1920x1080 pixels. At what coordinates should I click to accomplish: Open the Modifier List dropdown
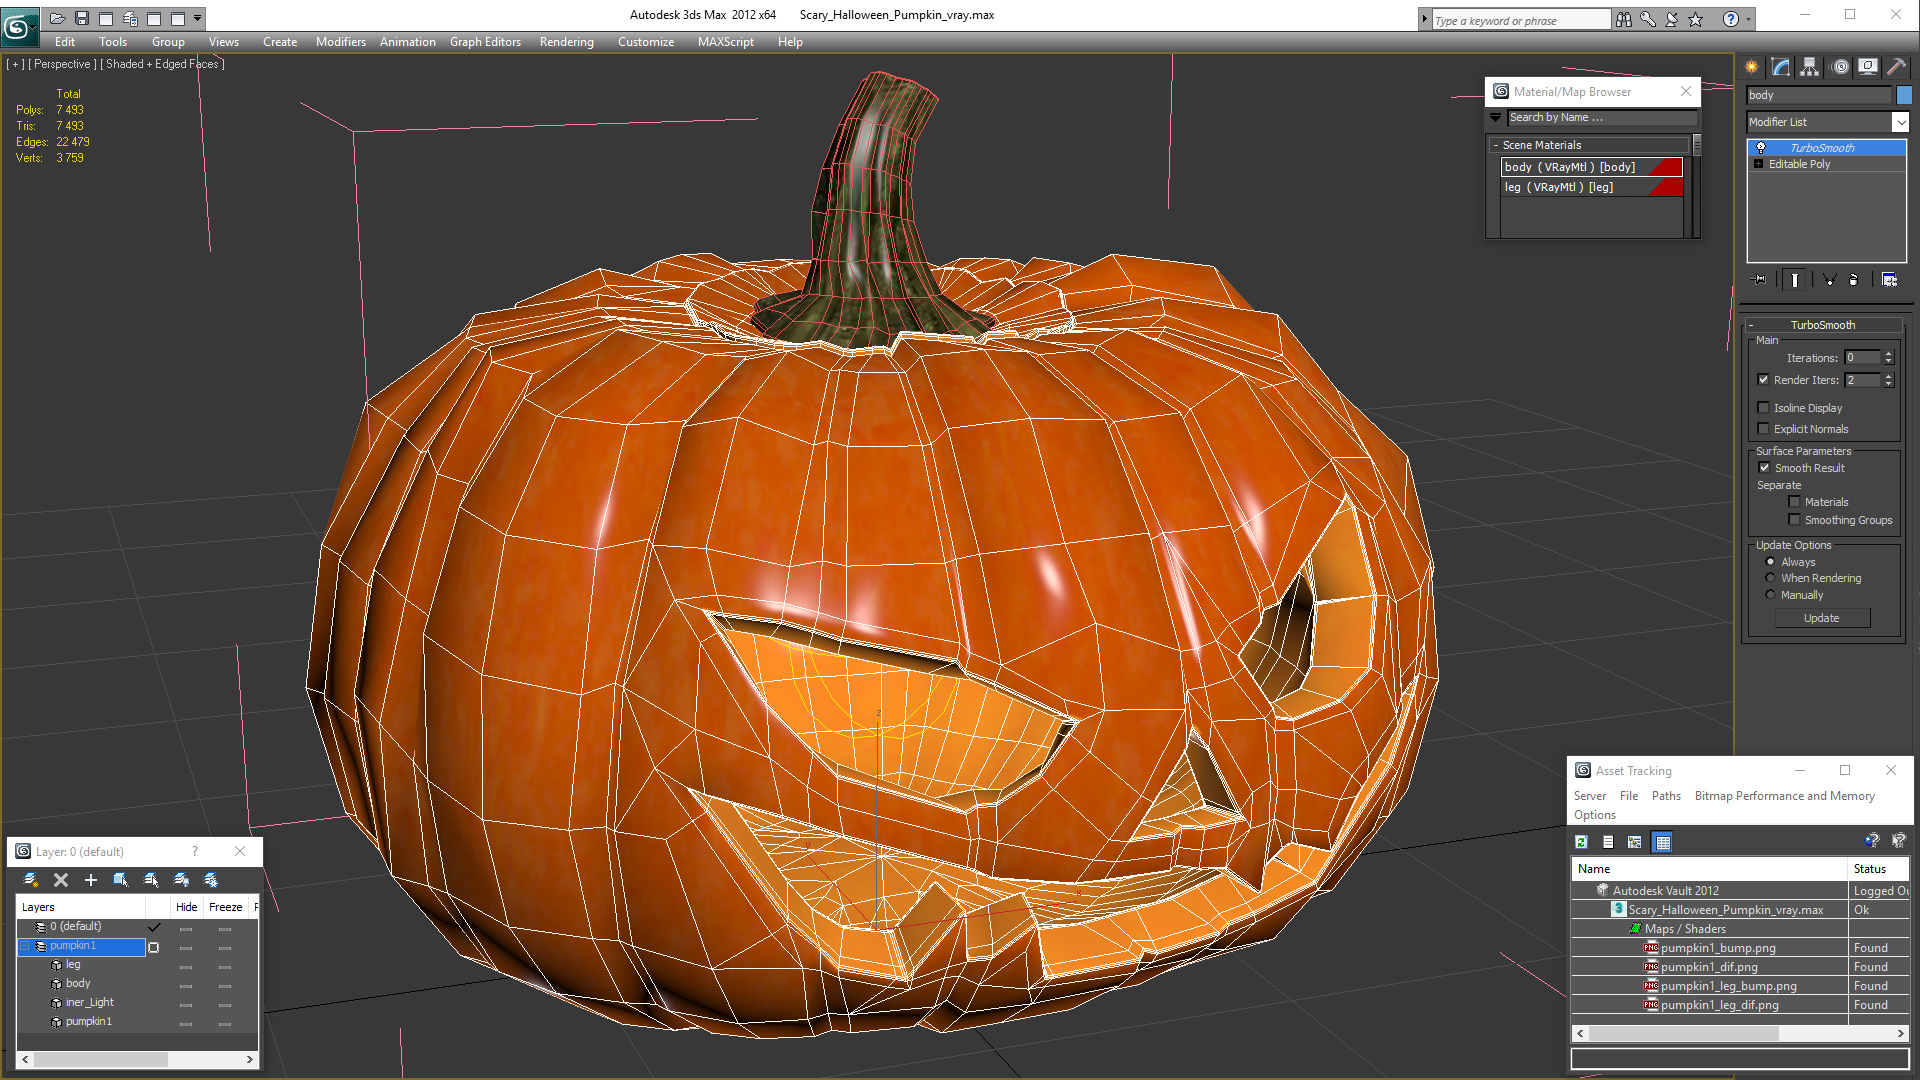click(1900, 122)
